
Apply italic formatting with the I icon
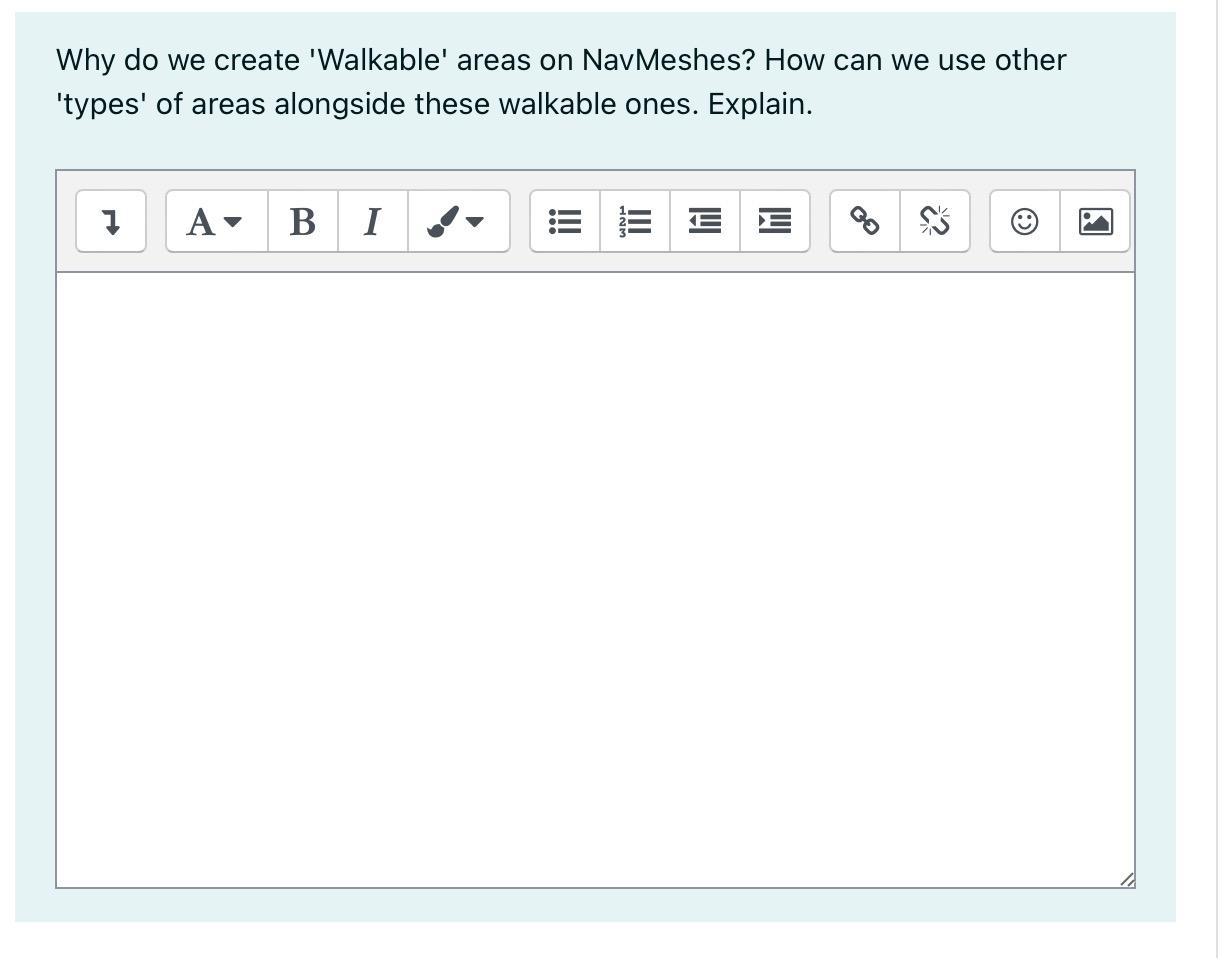coord(371,222)
